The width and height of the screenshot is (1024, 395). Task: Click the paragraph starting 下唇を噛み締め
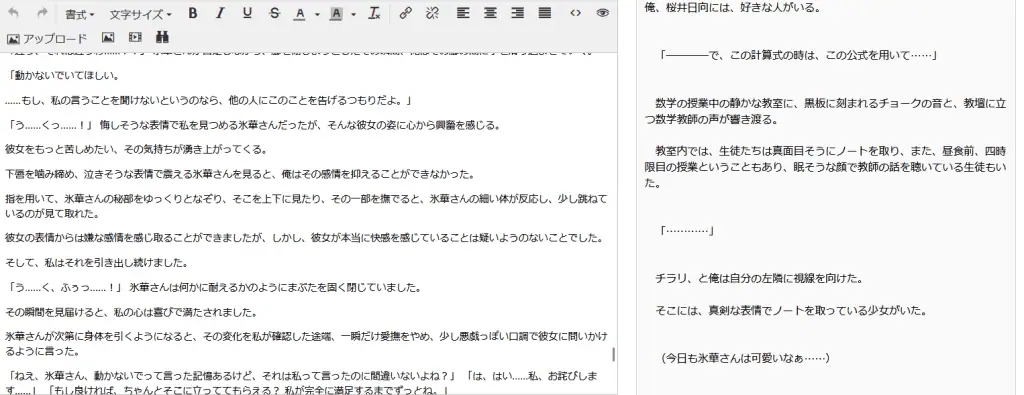(240, 174)
